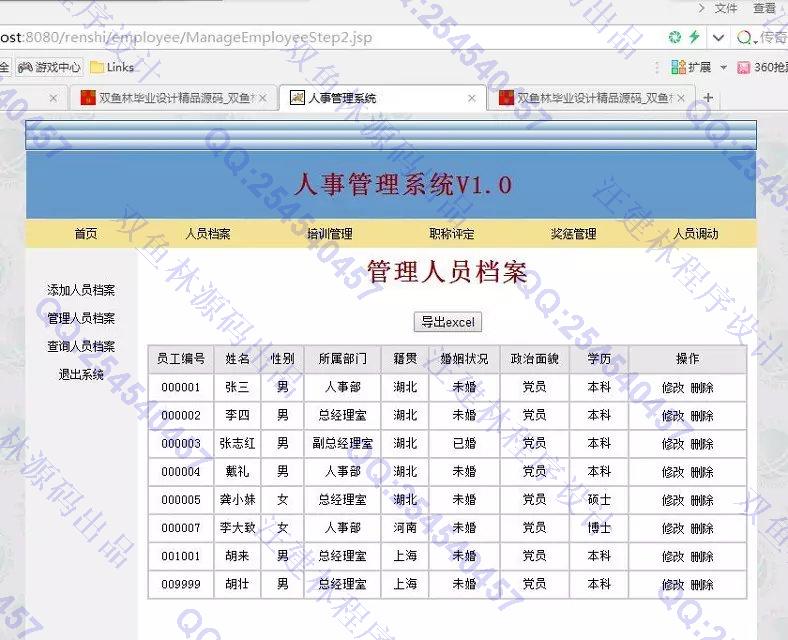The image size is (788, 640).
Task: Click the 婚姻状况 column header
Action: pyautogui.click(x=464, y=359)
